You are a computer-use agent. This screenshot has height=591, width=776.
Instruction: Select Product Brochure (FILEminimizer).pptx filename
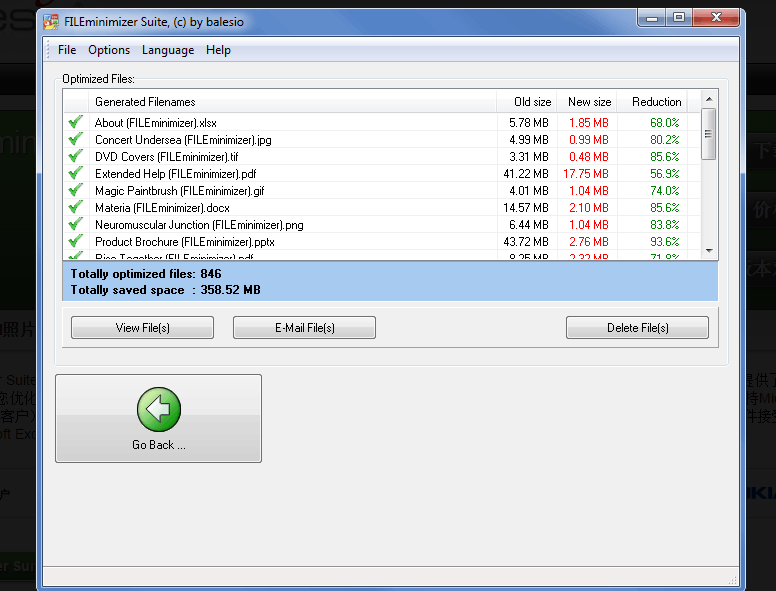point(185,242)
